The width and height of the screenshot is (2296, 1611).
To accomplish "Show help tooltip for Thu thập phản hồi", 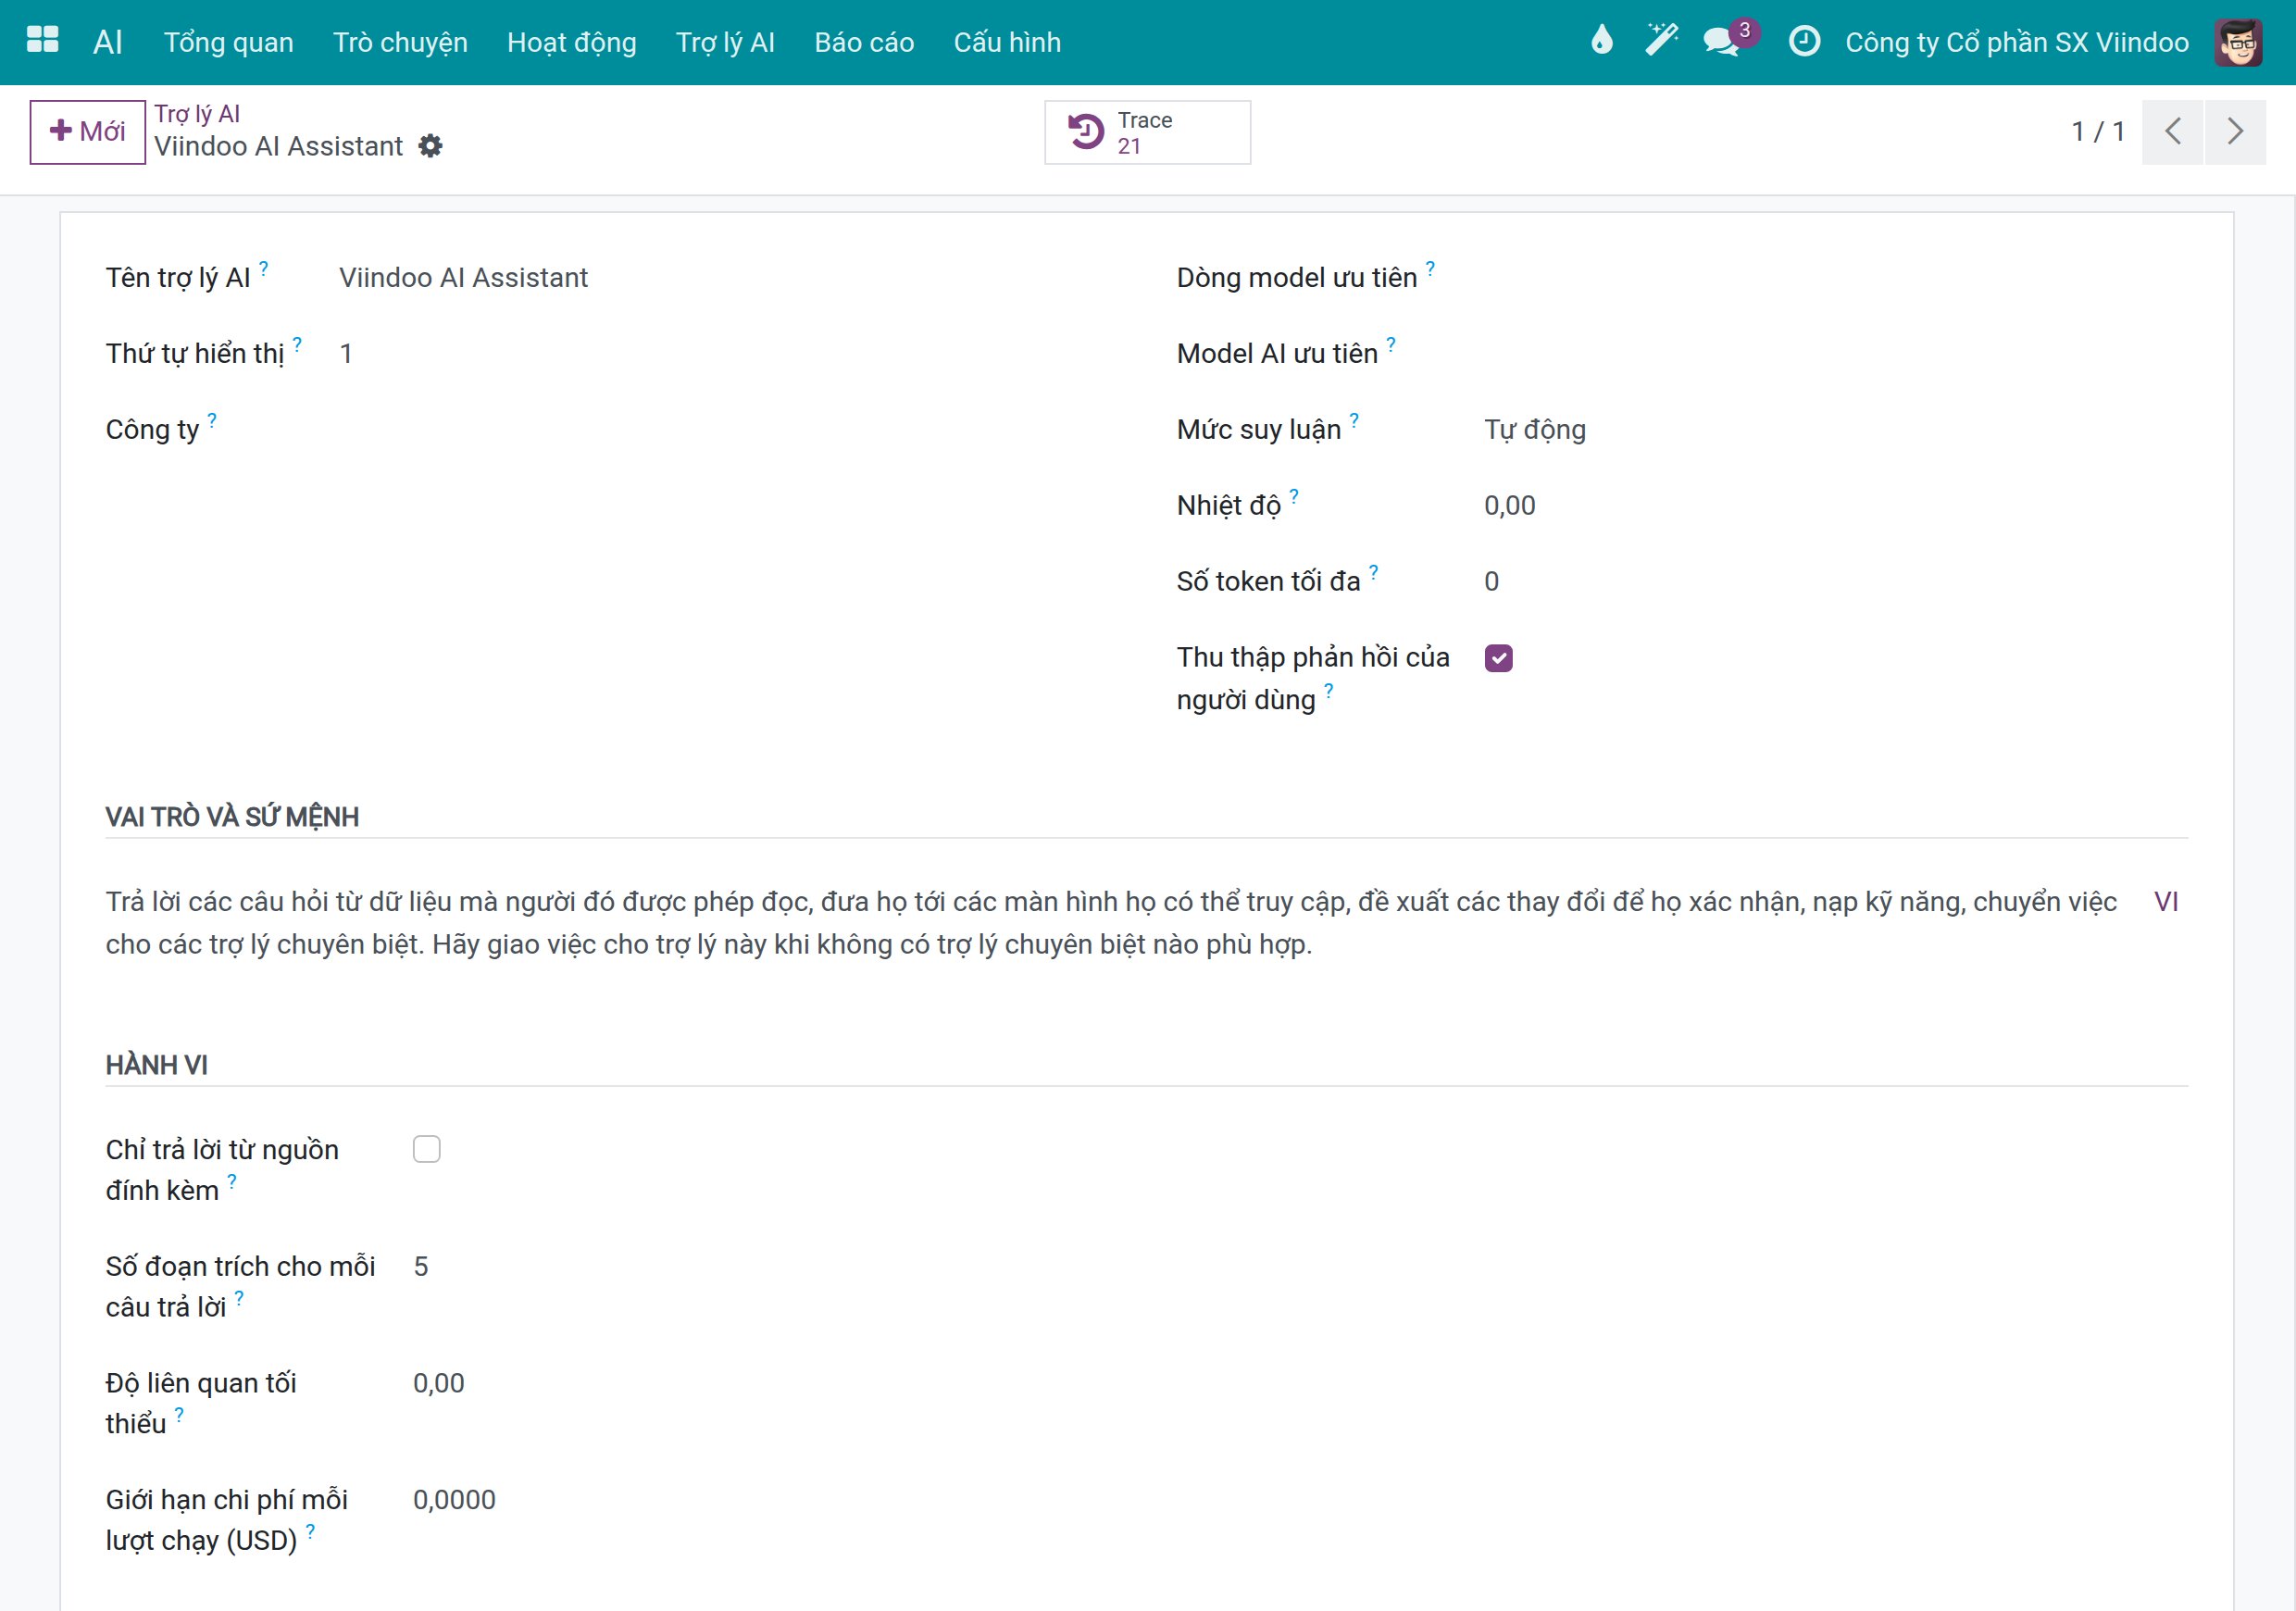I will click(x=1329, y=690).
